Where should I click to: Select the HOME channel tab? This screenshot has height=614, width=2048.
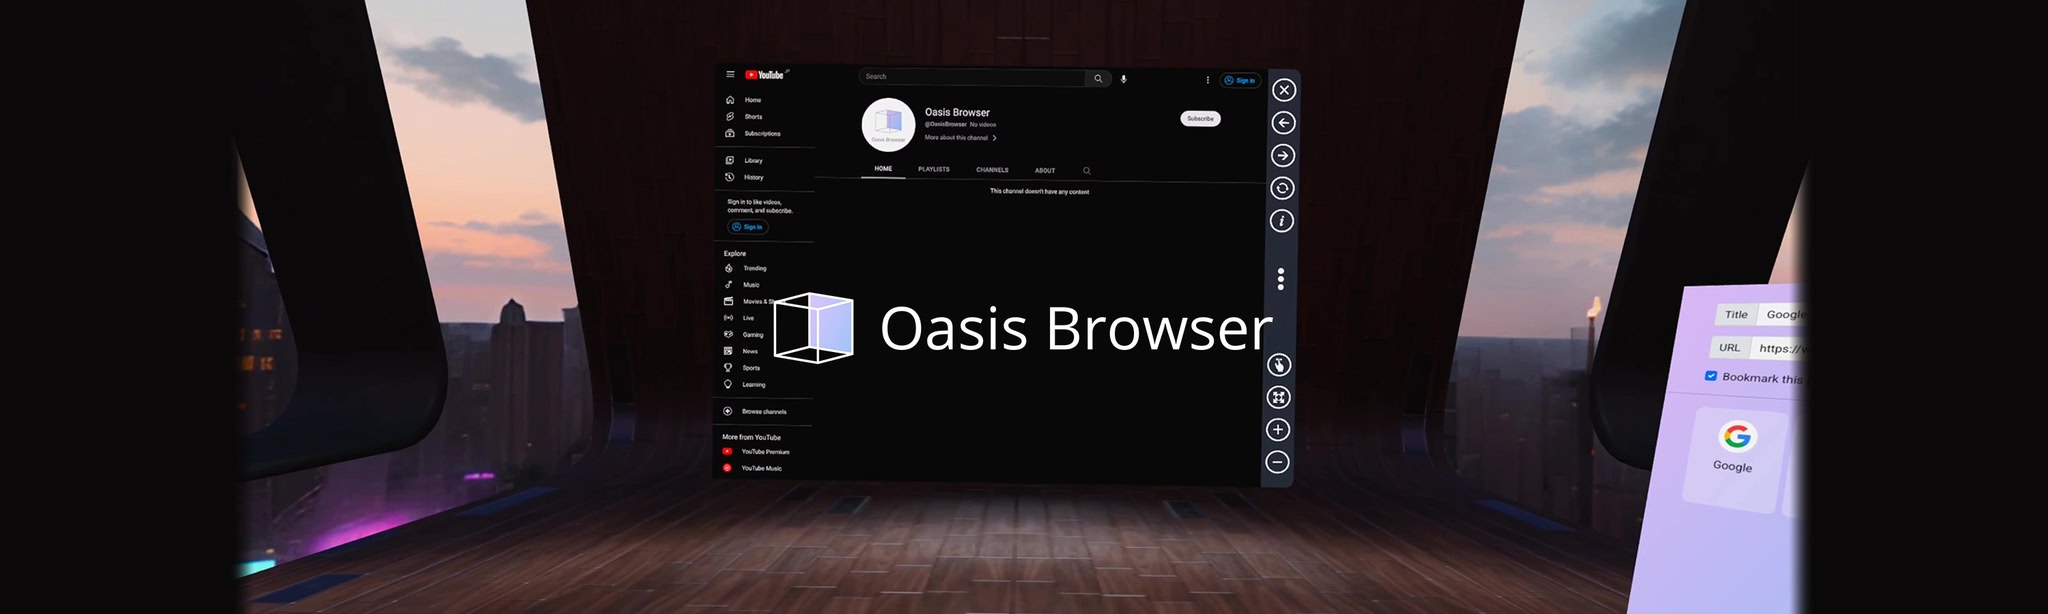(883, 169)
